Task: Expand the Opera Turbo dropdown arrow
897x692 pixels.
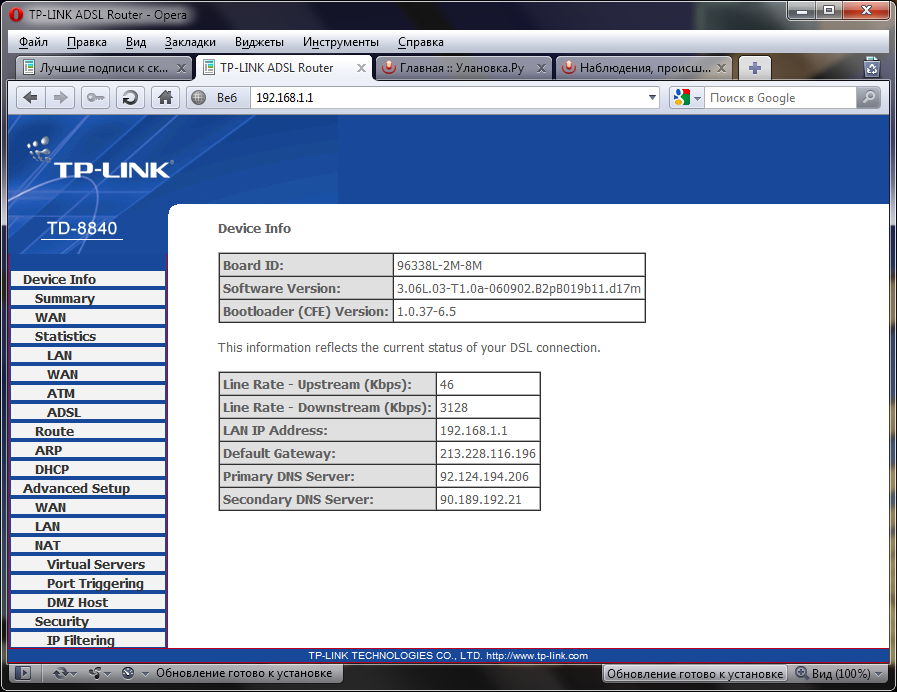Action: 145,674
